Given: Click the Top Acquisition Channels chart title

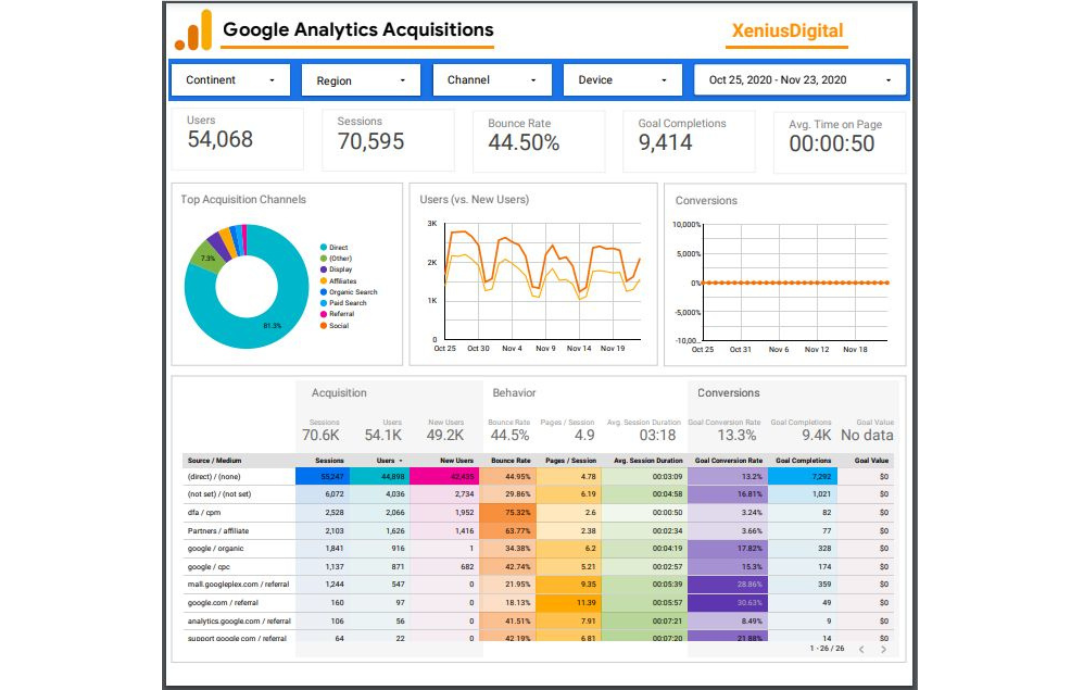Looking at the screenshot, I should 243,200.
